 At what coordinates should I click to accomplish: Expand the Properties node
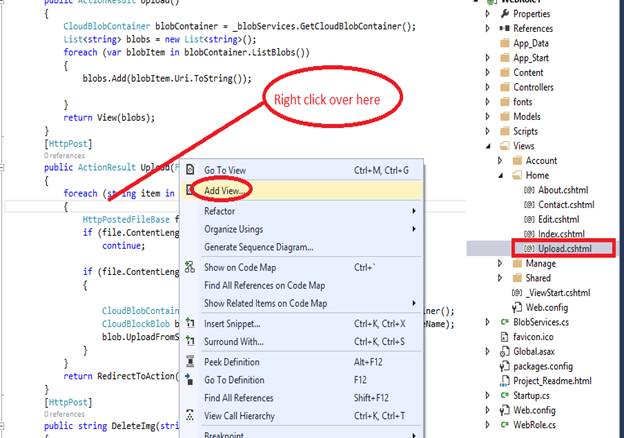click(488, 14)
